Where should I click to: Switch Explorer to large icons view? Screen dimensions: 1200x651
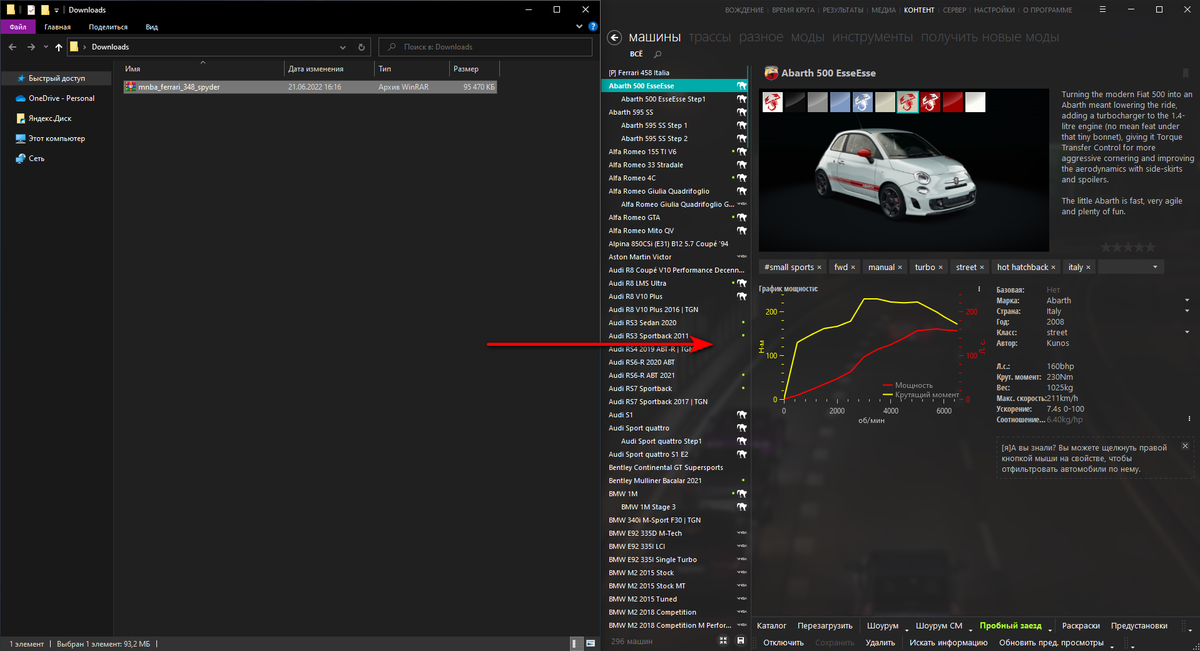click(589, 643)
